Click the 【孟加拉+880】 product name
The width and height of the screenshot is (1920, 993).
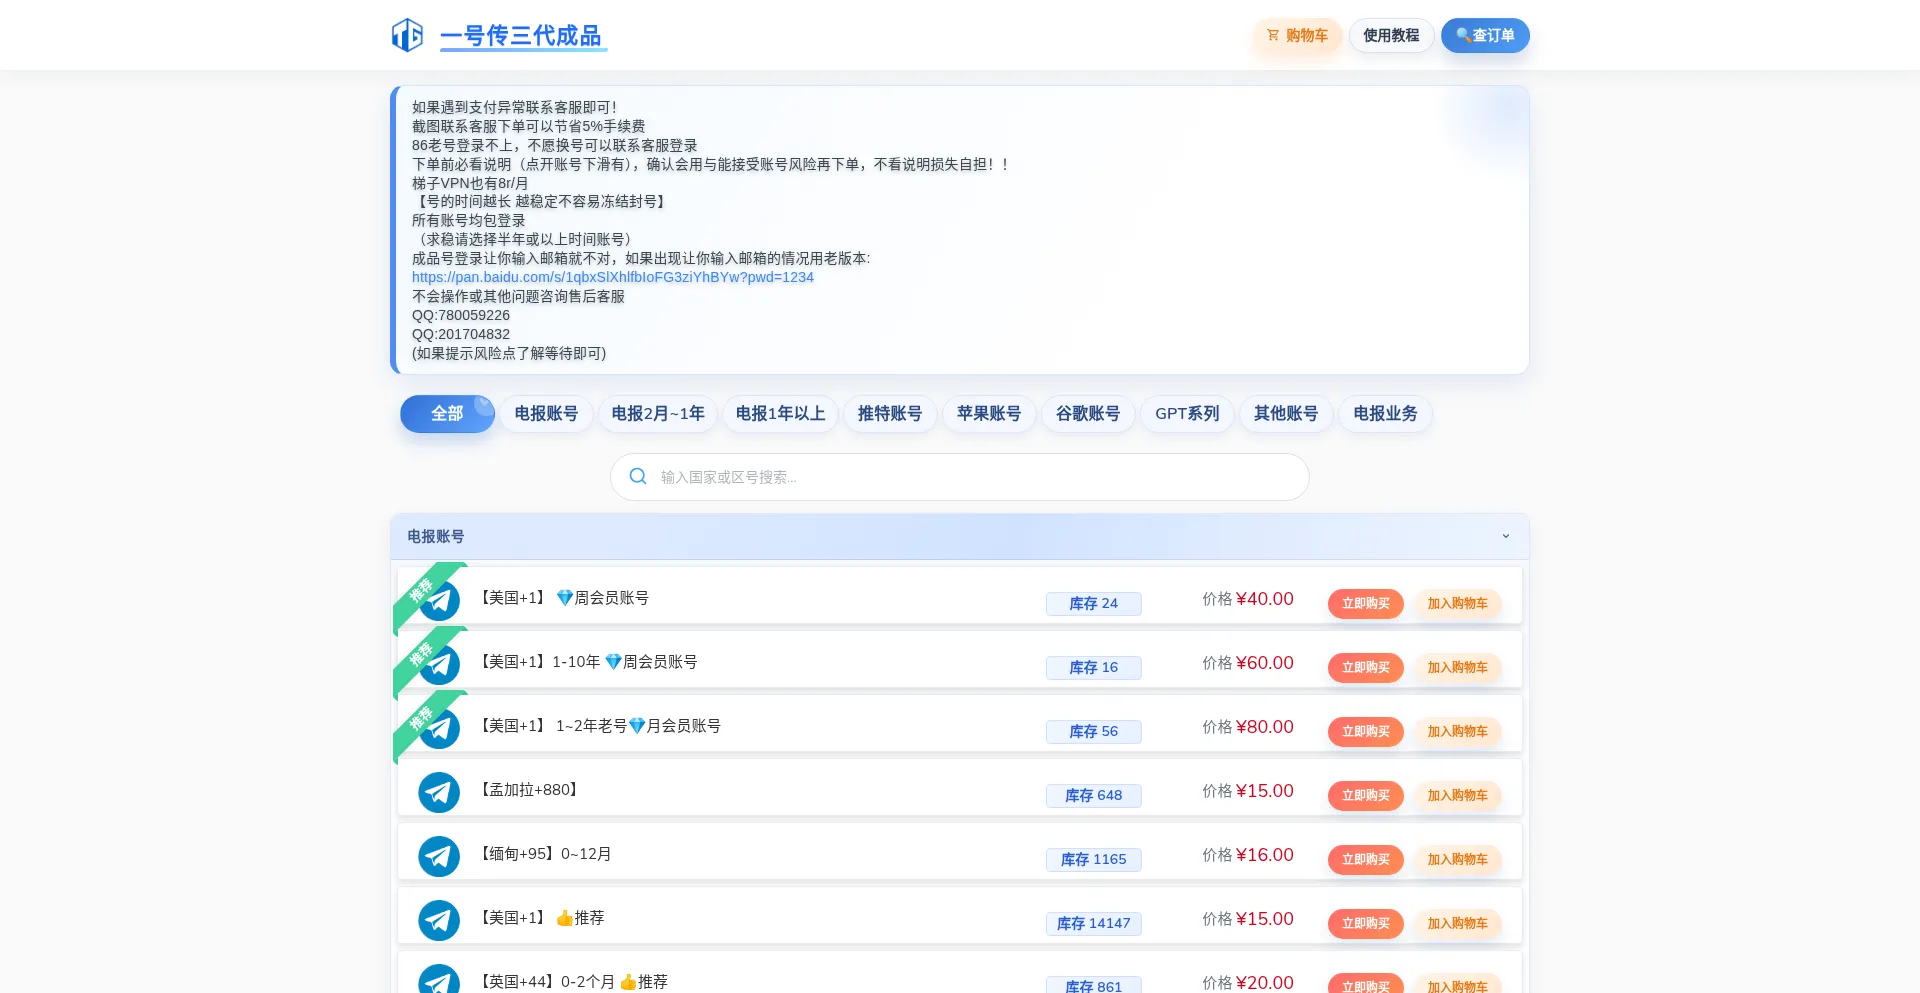tap(529, 790)
